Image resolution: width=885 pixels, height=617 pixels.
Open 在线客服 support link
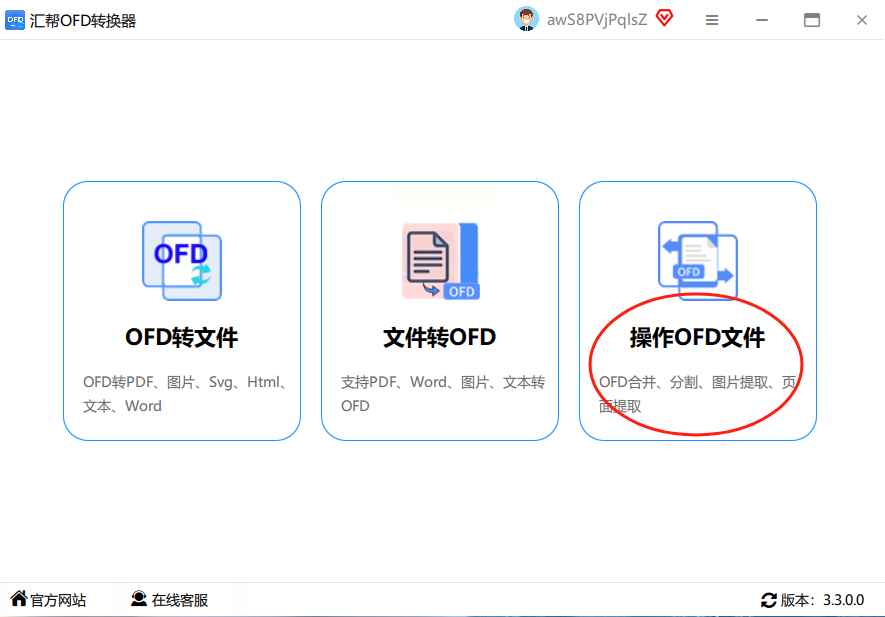click(x=179, y=600)
